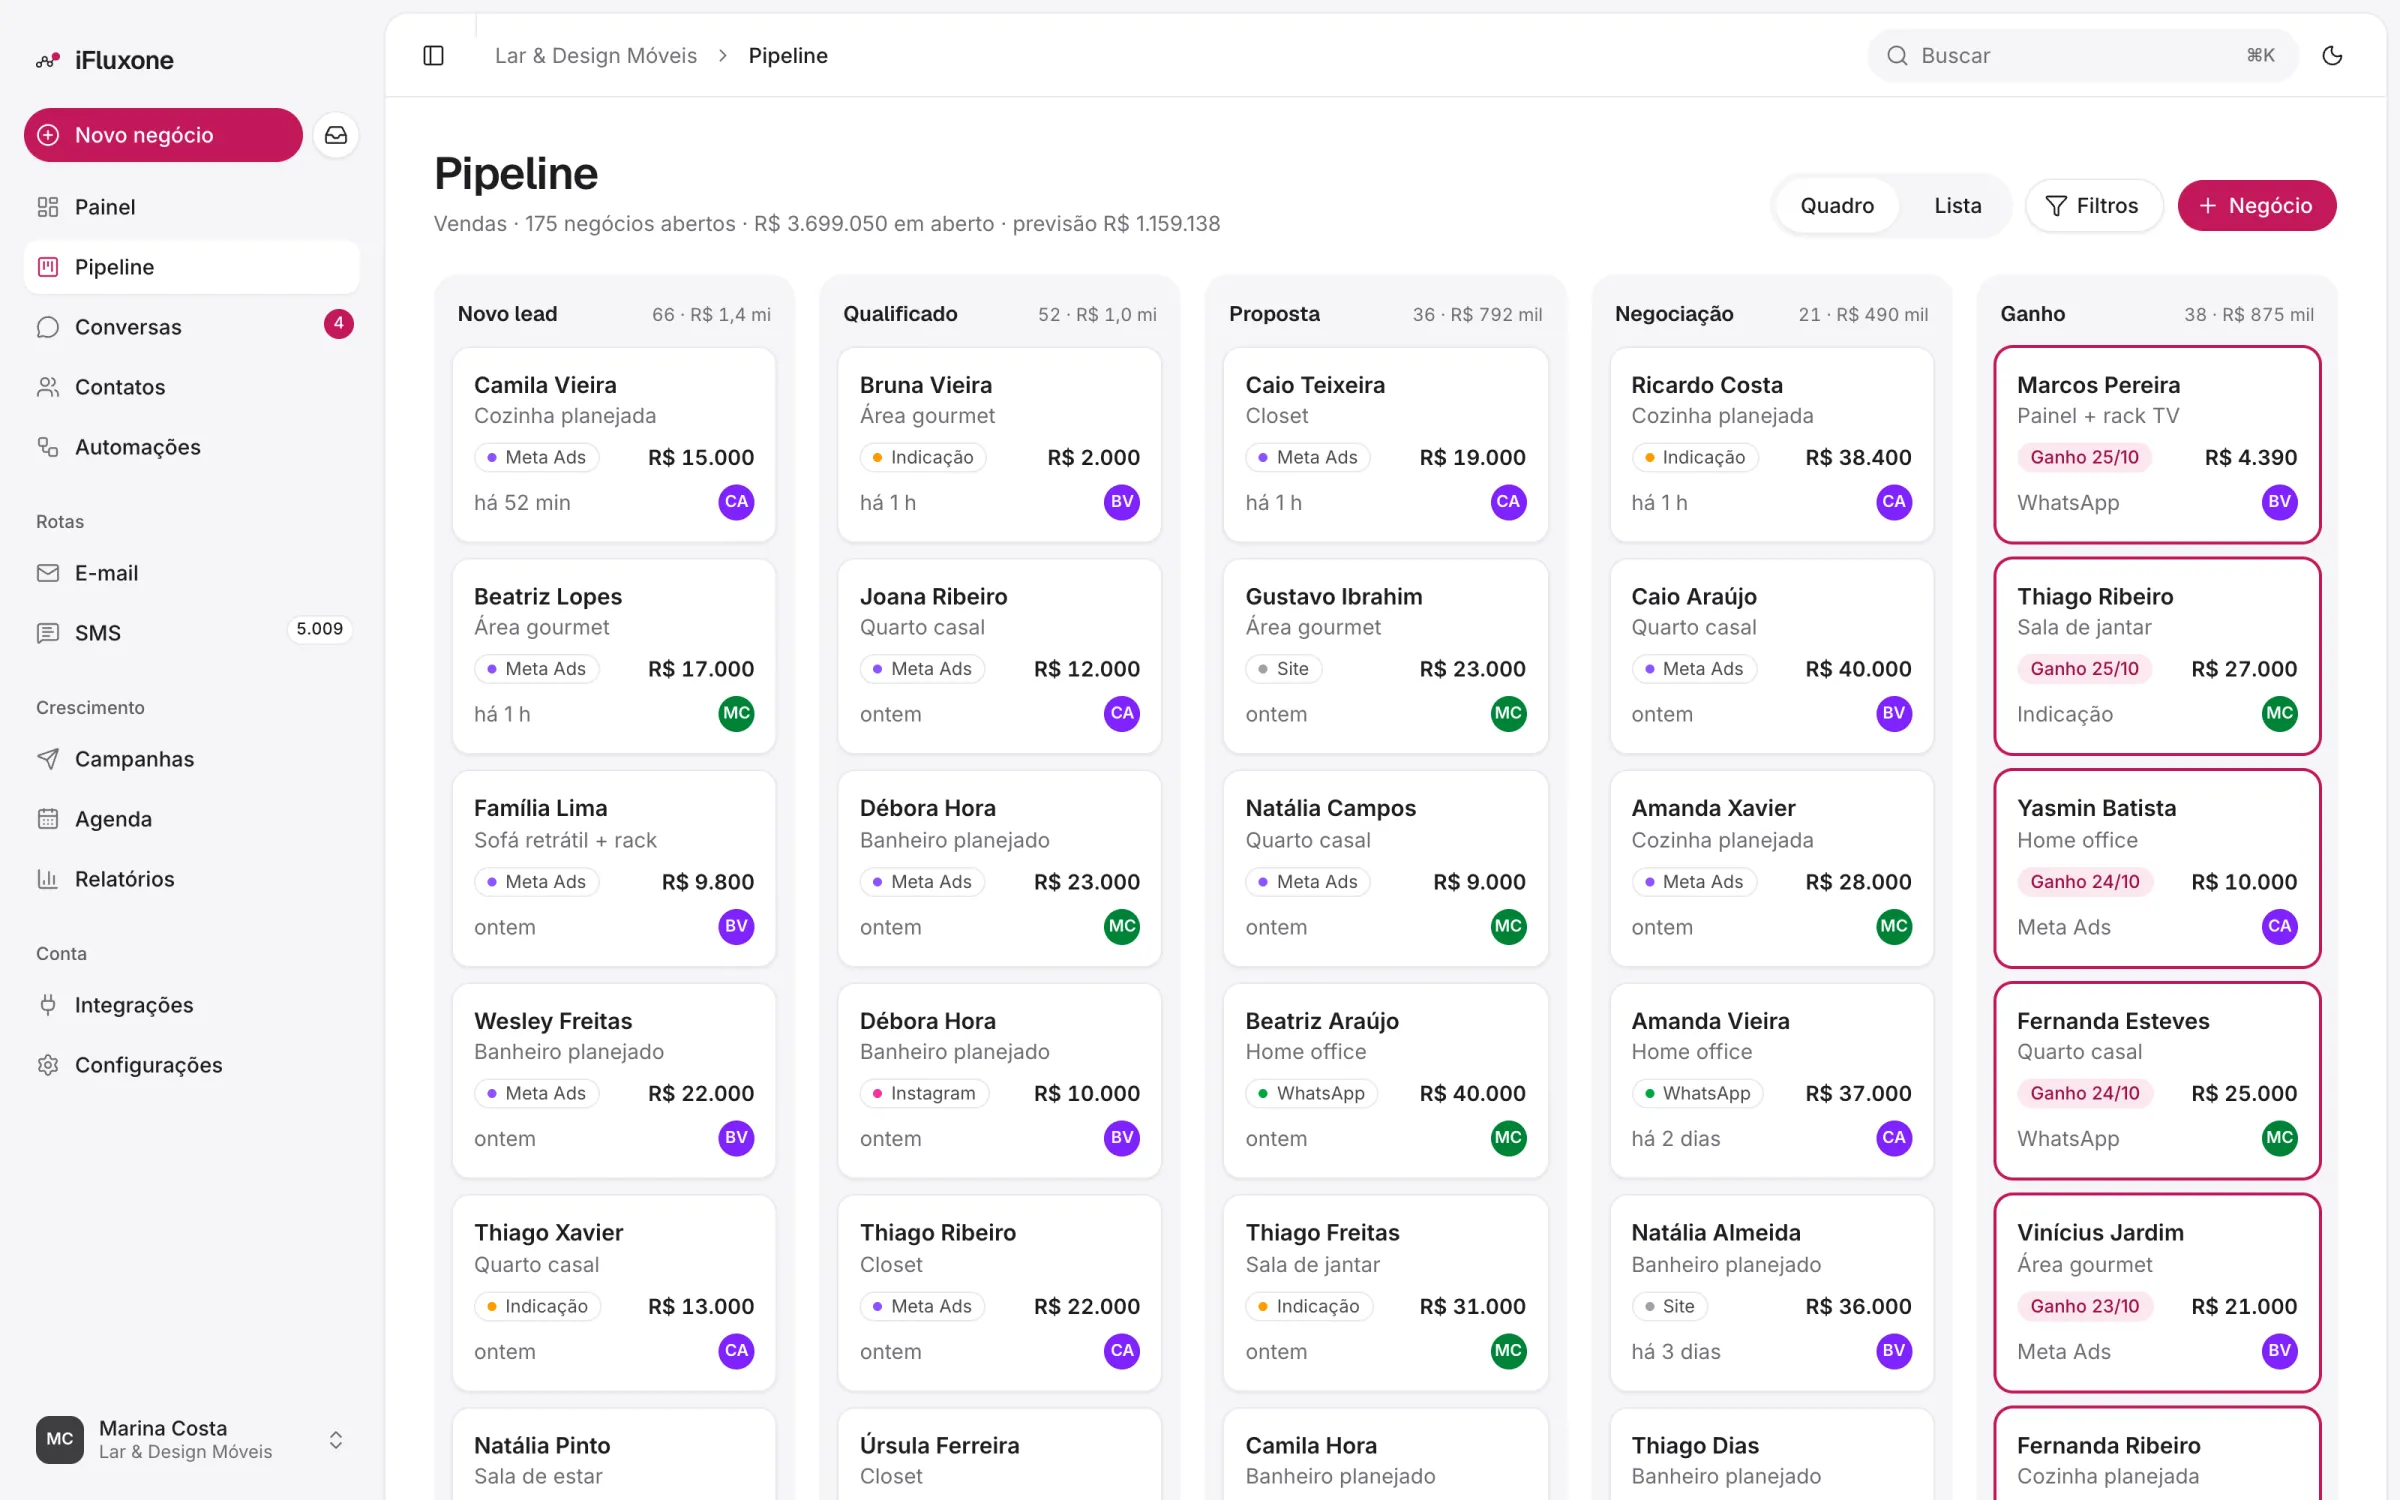
Task: Open the SMS route item
Action: click(191, 633)
